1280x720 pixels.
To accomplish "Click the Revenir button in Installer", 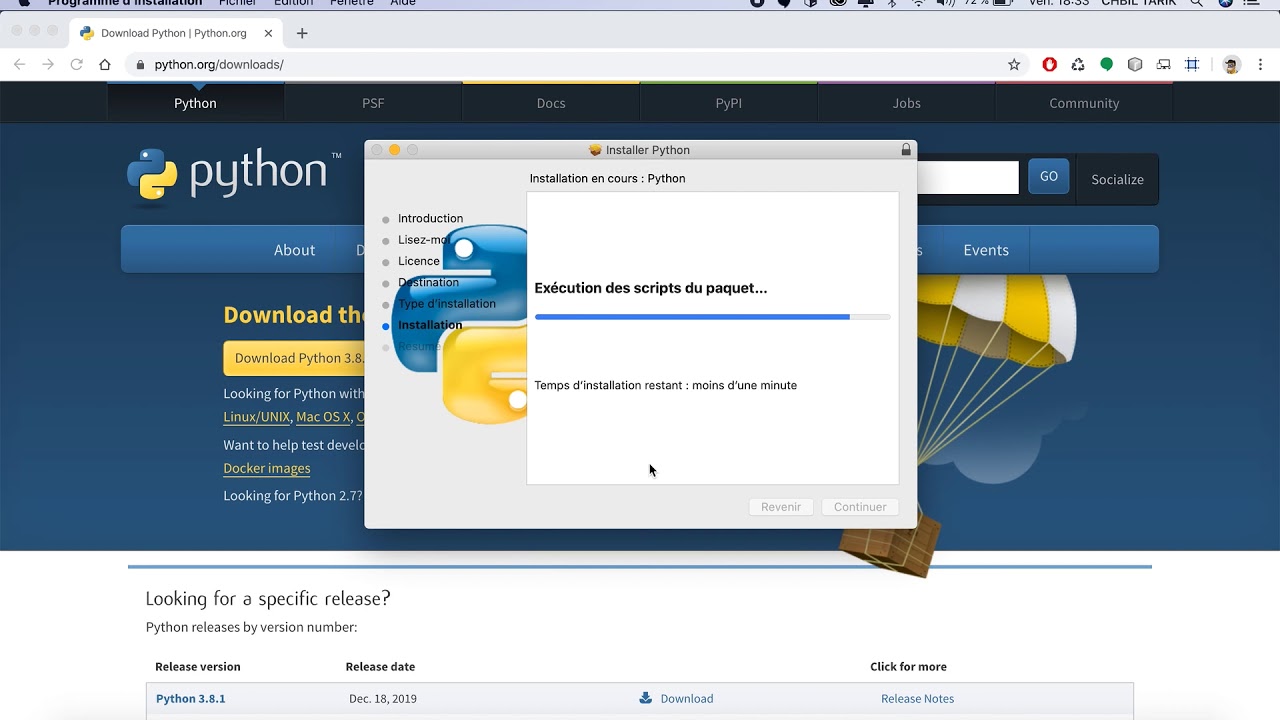I will [781, 507].
